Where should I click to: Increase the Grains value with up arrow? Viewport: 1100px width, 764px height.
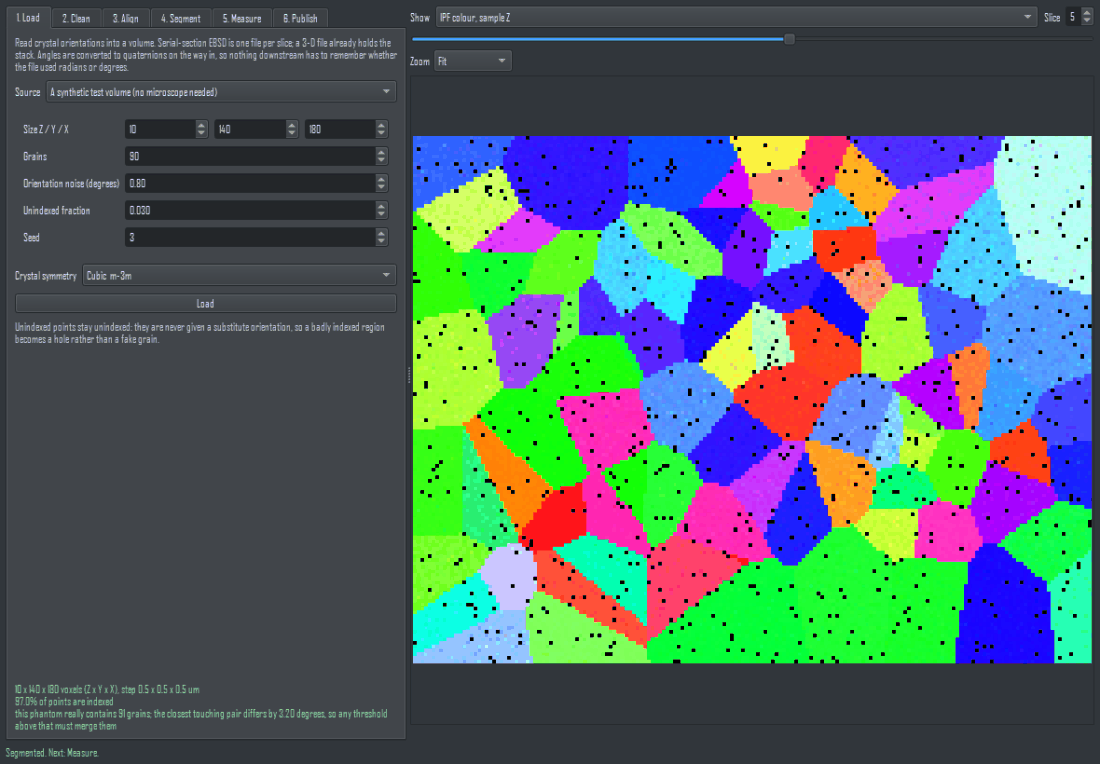pyautogui.click(x=382, y=152)
